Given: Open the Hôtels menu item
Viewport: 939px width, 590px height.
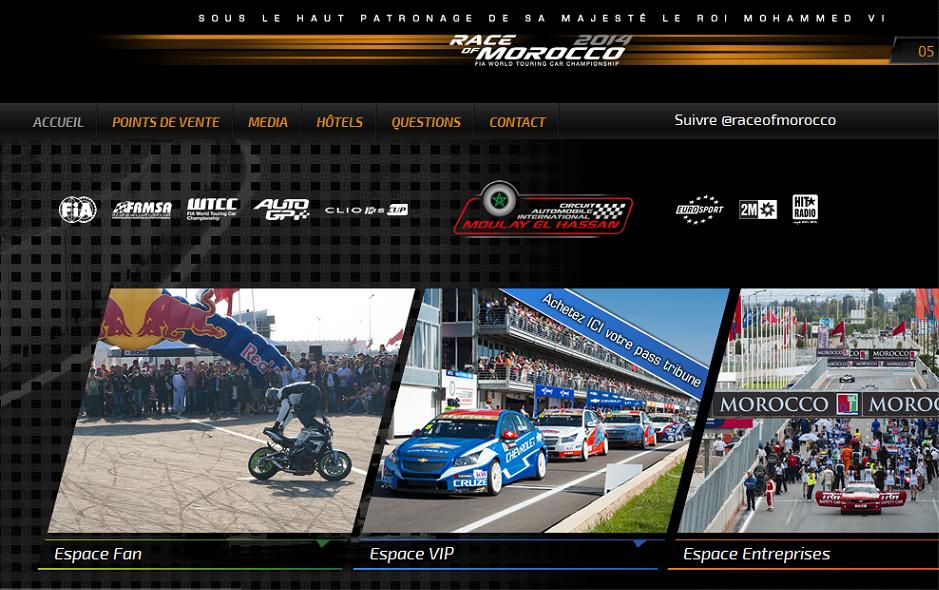Looking at the screenshot, I should pyautogui.click(x=340, y=122).
